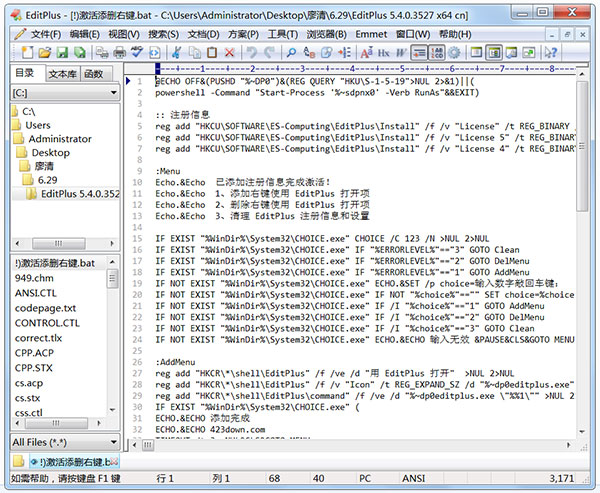Image resolution: width=600 pixels, height=493 pixels.
Task: Open Print Preview from the toolbar
Action: click(x=102, y=52)
